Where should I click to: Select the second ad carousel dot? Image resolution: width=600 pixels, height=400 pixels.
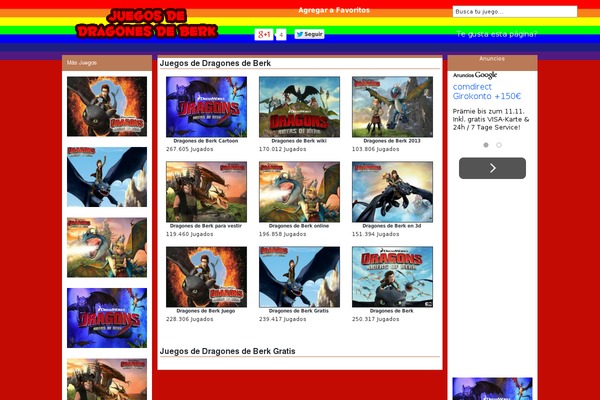(499, 145)
